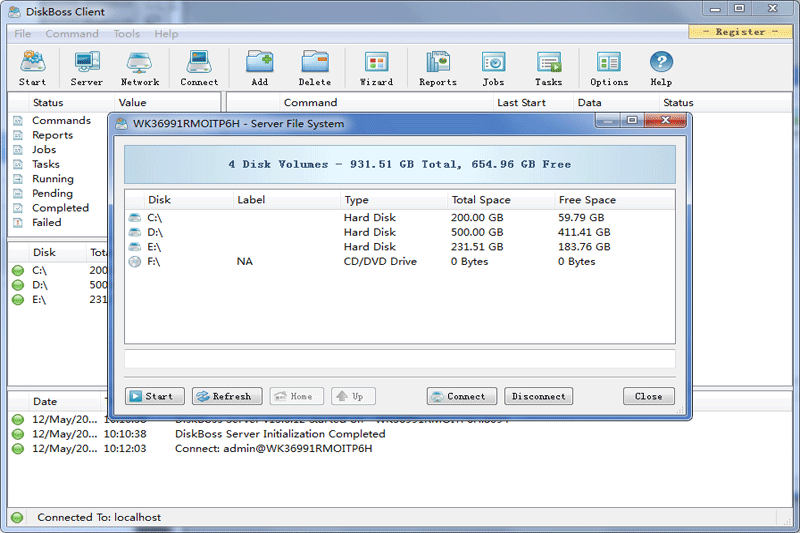Click the path input field in dialog

[x=399, y=359]
